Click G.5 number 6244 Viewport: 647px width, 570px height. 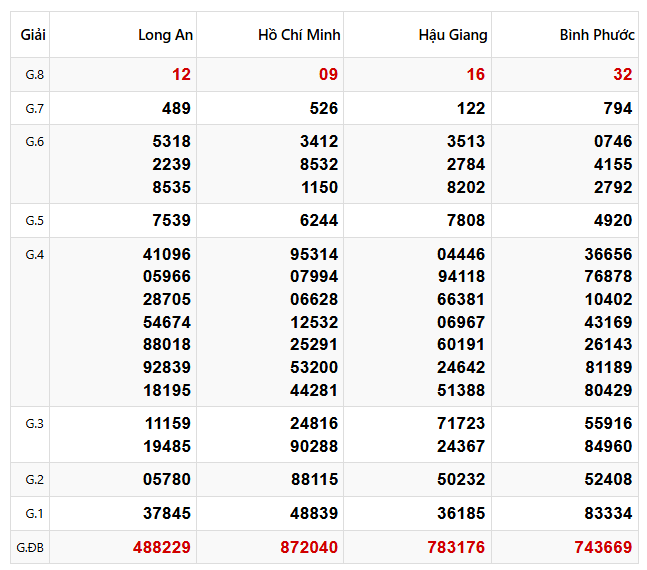point(319,220)
